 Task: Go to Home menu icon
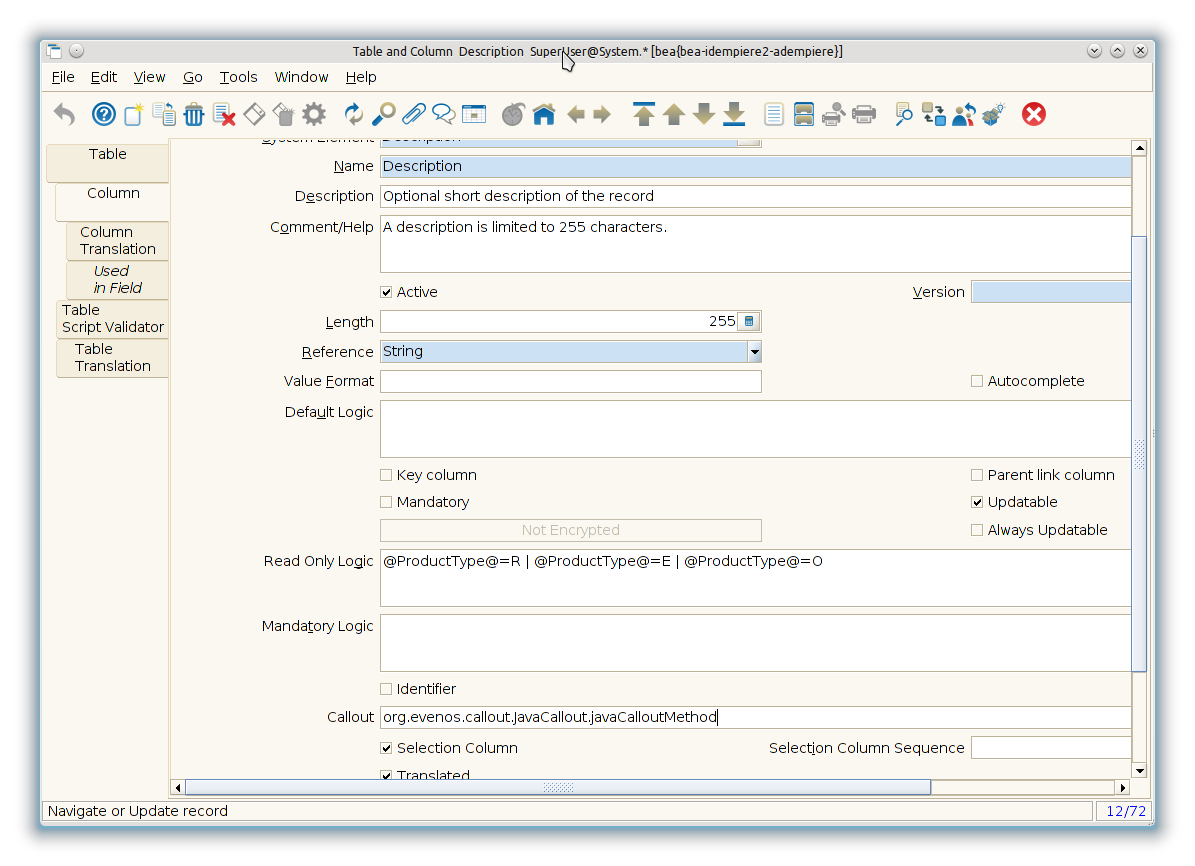click(x=543, y=115)
